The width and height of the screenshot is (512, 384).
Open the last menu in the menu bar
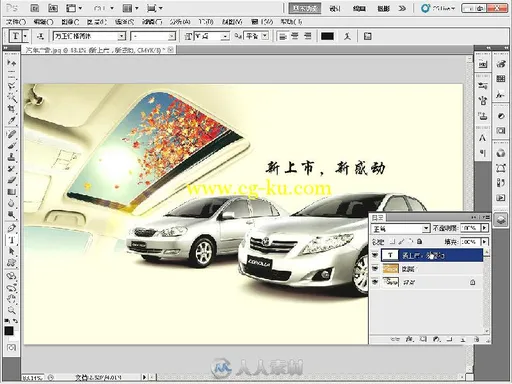(291, 22)
